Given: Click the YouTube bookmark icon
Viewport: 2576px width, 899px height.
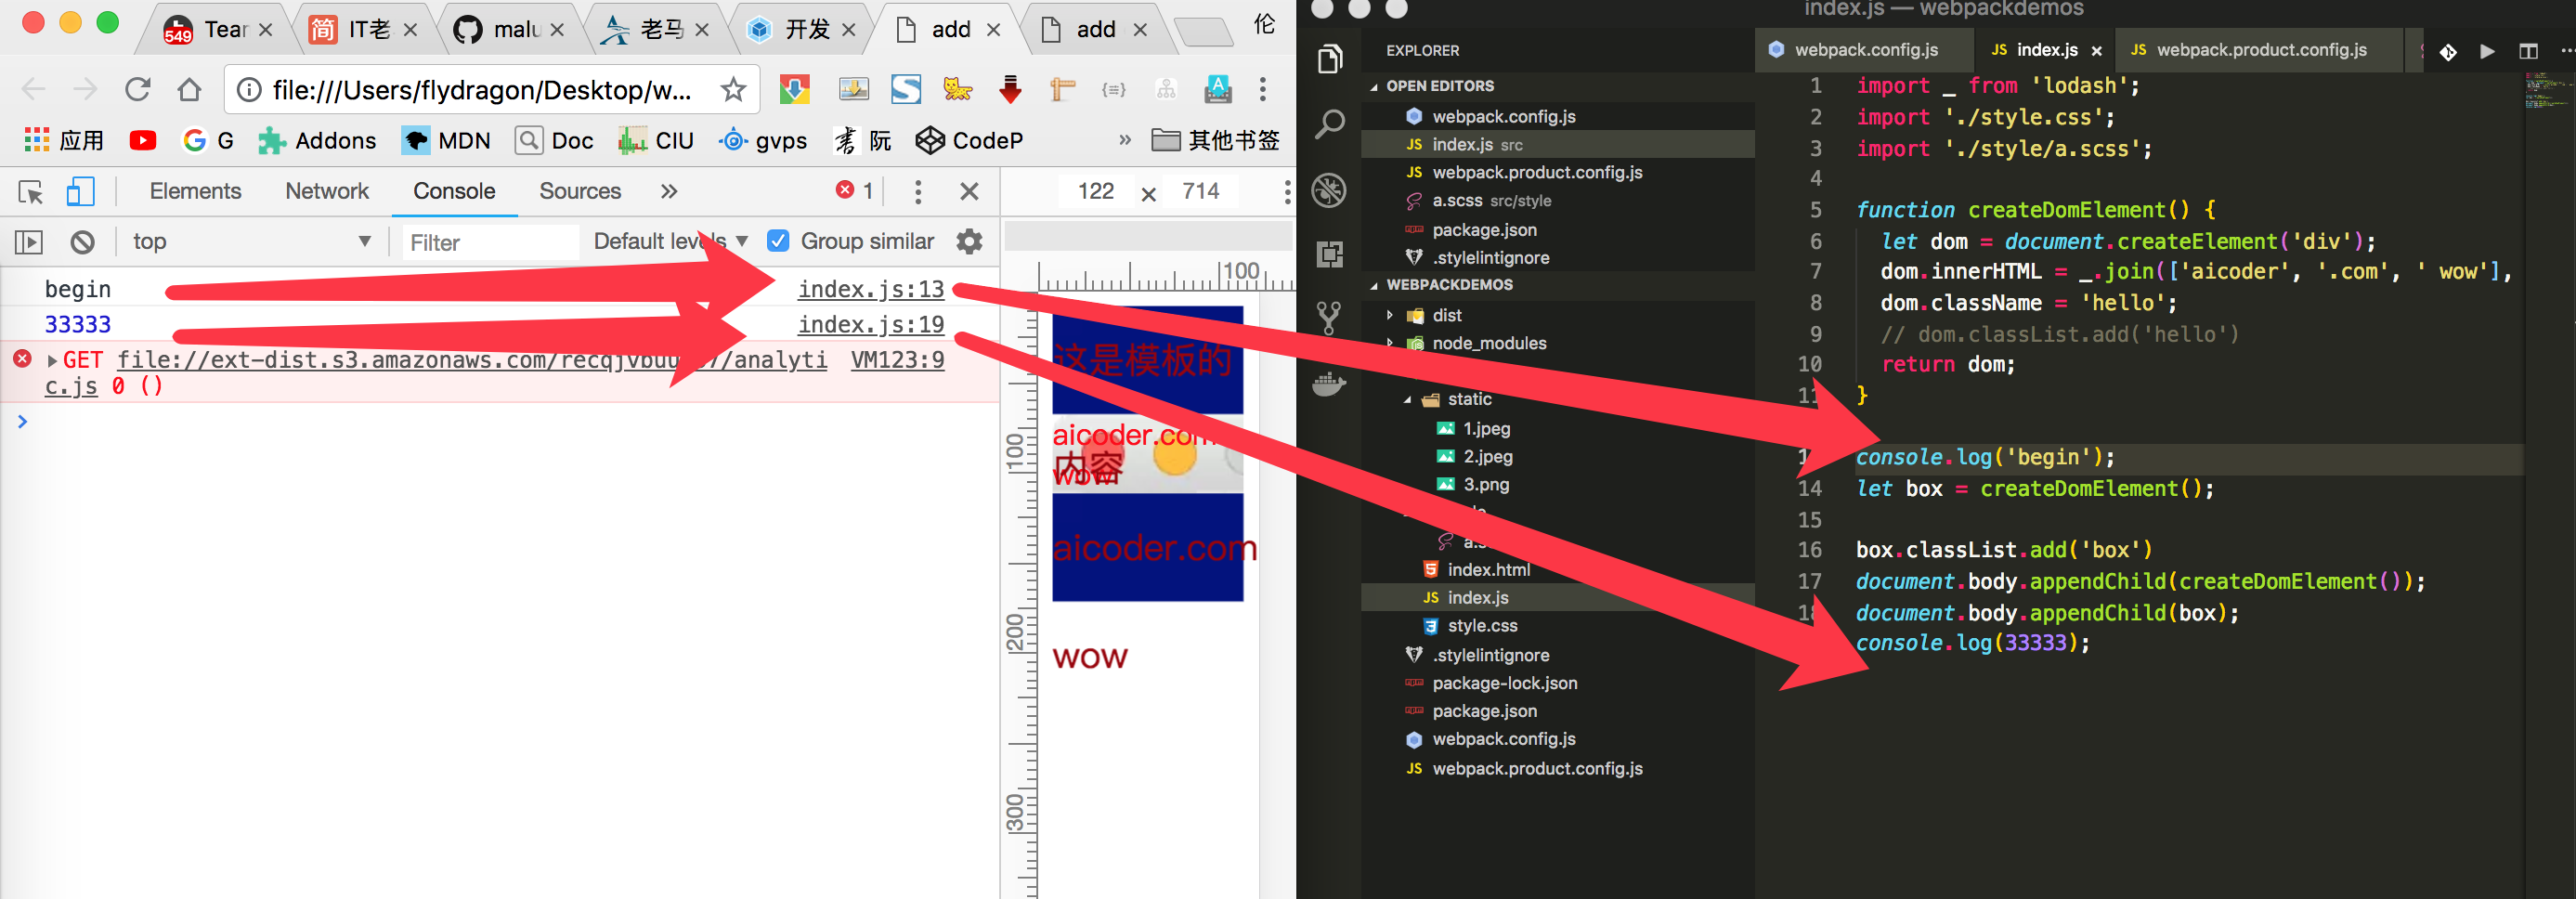Looking at the screenshot, I should pos(143,141).
